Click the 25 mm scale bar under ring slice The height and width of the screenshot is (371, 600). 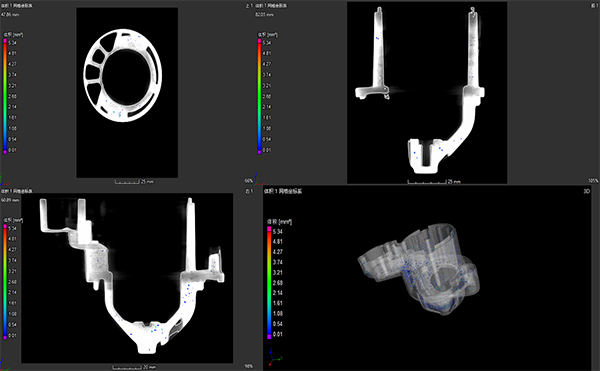point(134,181)
